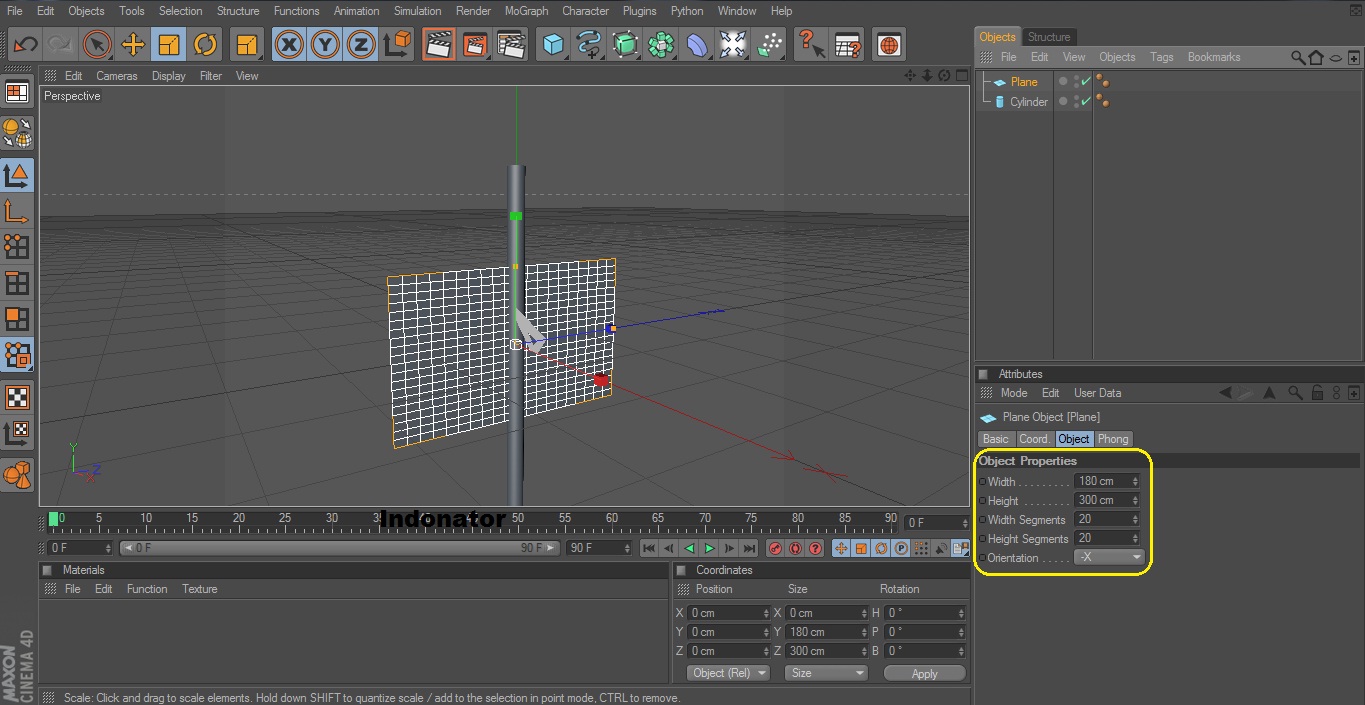Screen dimensions: 1365x705
Task: Select the Points mode icon in left sidebar
Action: (x=17, y=247)
